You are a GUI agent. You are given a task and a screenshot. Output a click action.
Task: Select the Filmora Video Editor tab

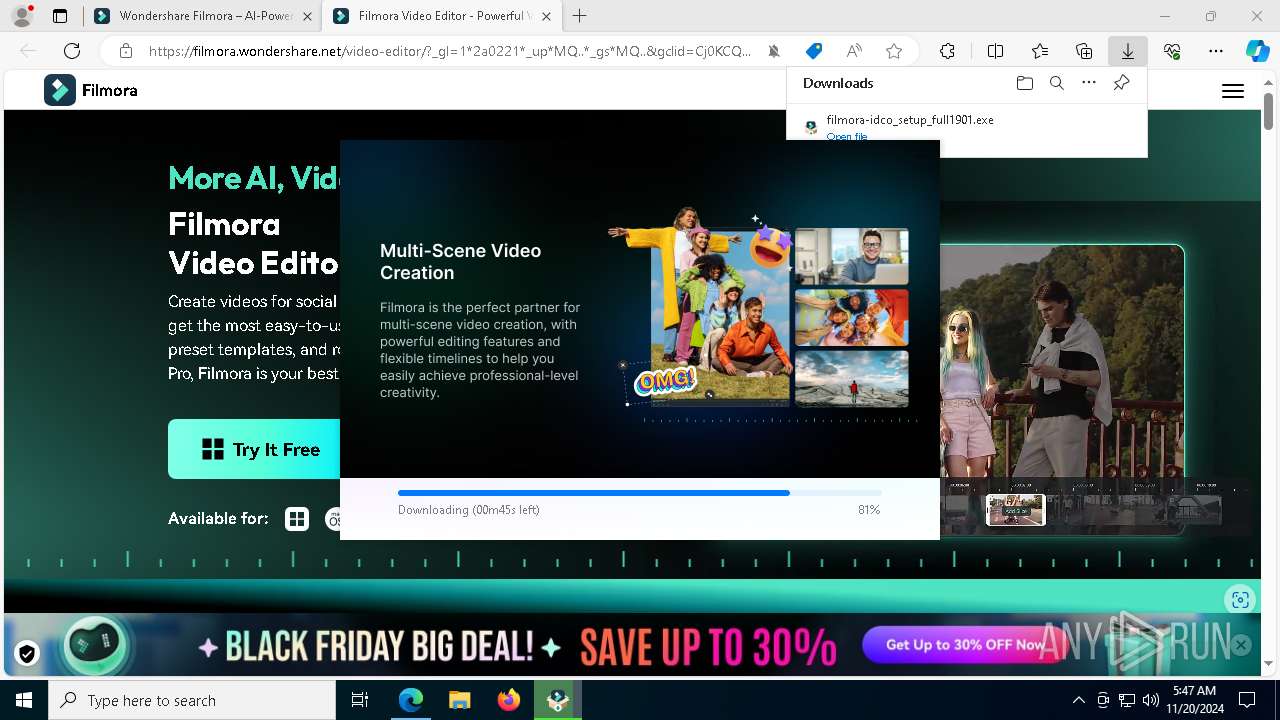click(x=442, y=16)
